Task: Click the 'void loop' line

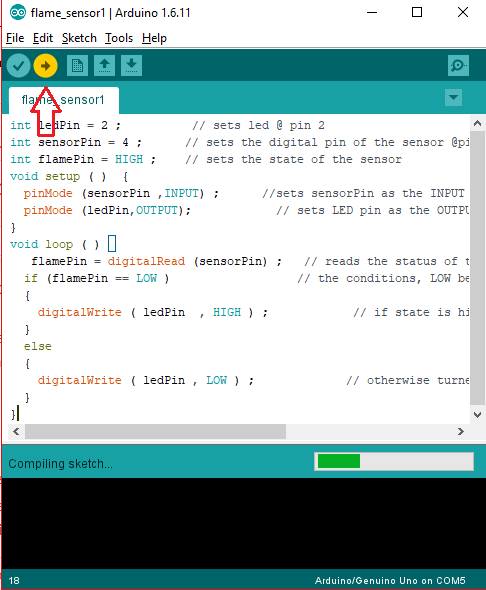Action: 63,244
